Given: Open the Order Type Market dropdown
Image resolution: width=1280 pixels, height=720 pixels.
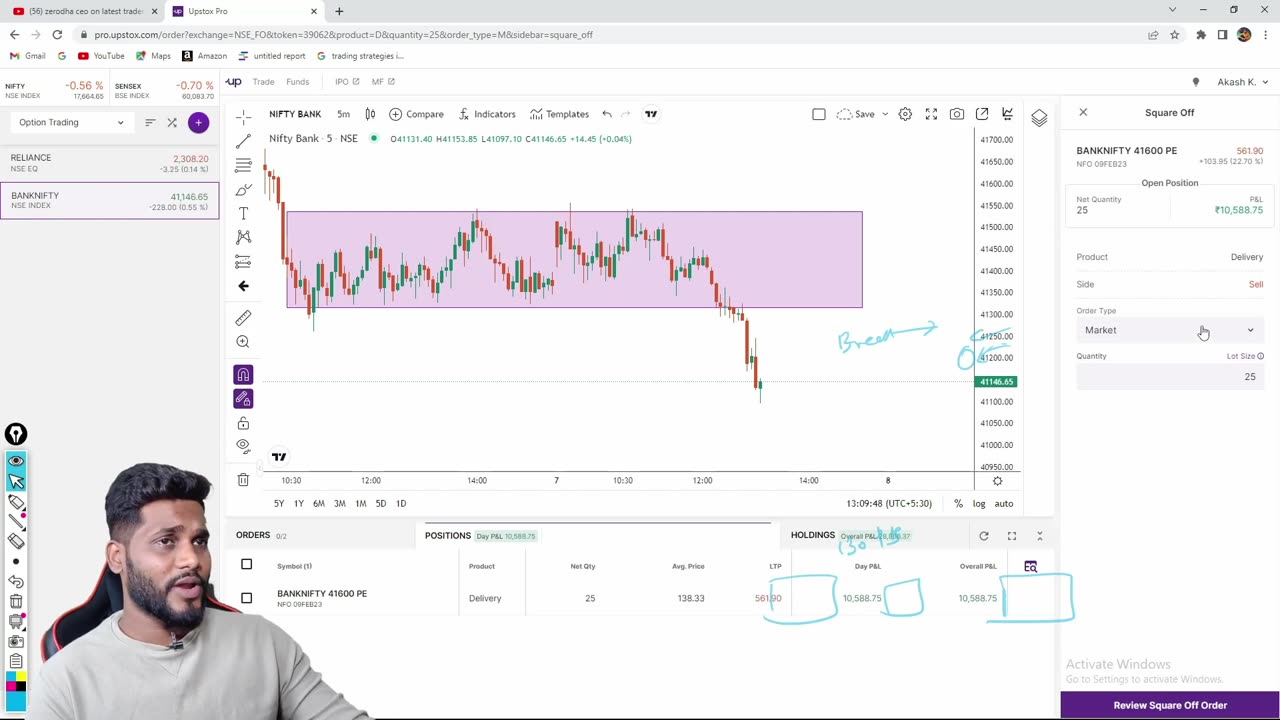Looking at the screenshot, I should coord(1169,330).
